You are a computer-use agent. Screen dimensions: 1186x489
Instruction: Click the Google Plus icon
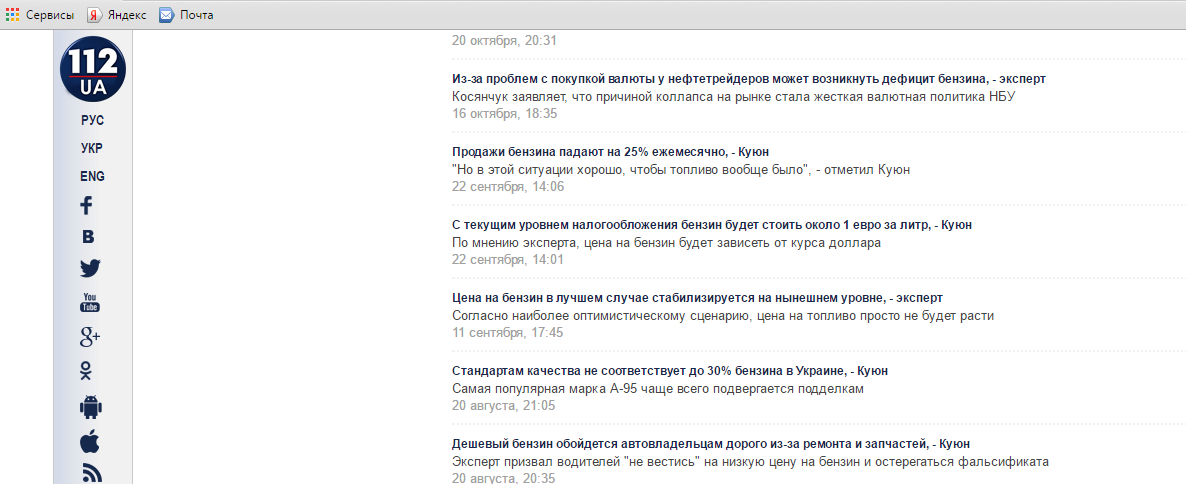[x=90, y=337]
